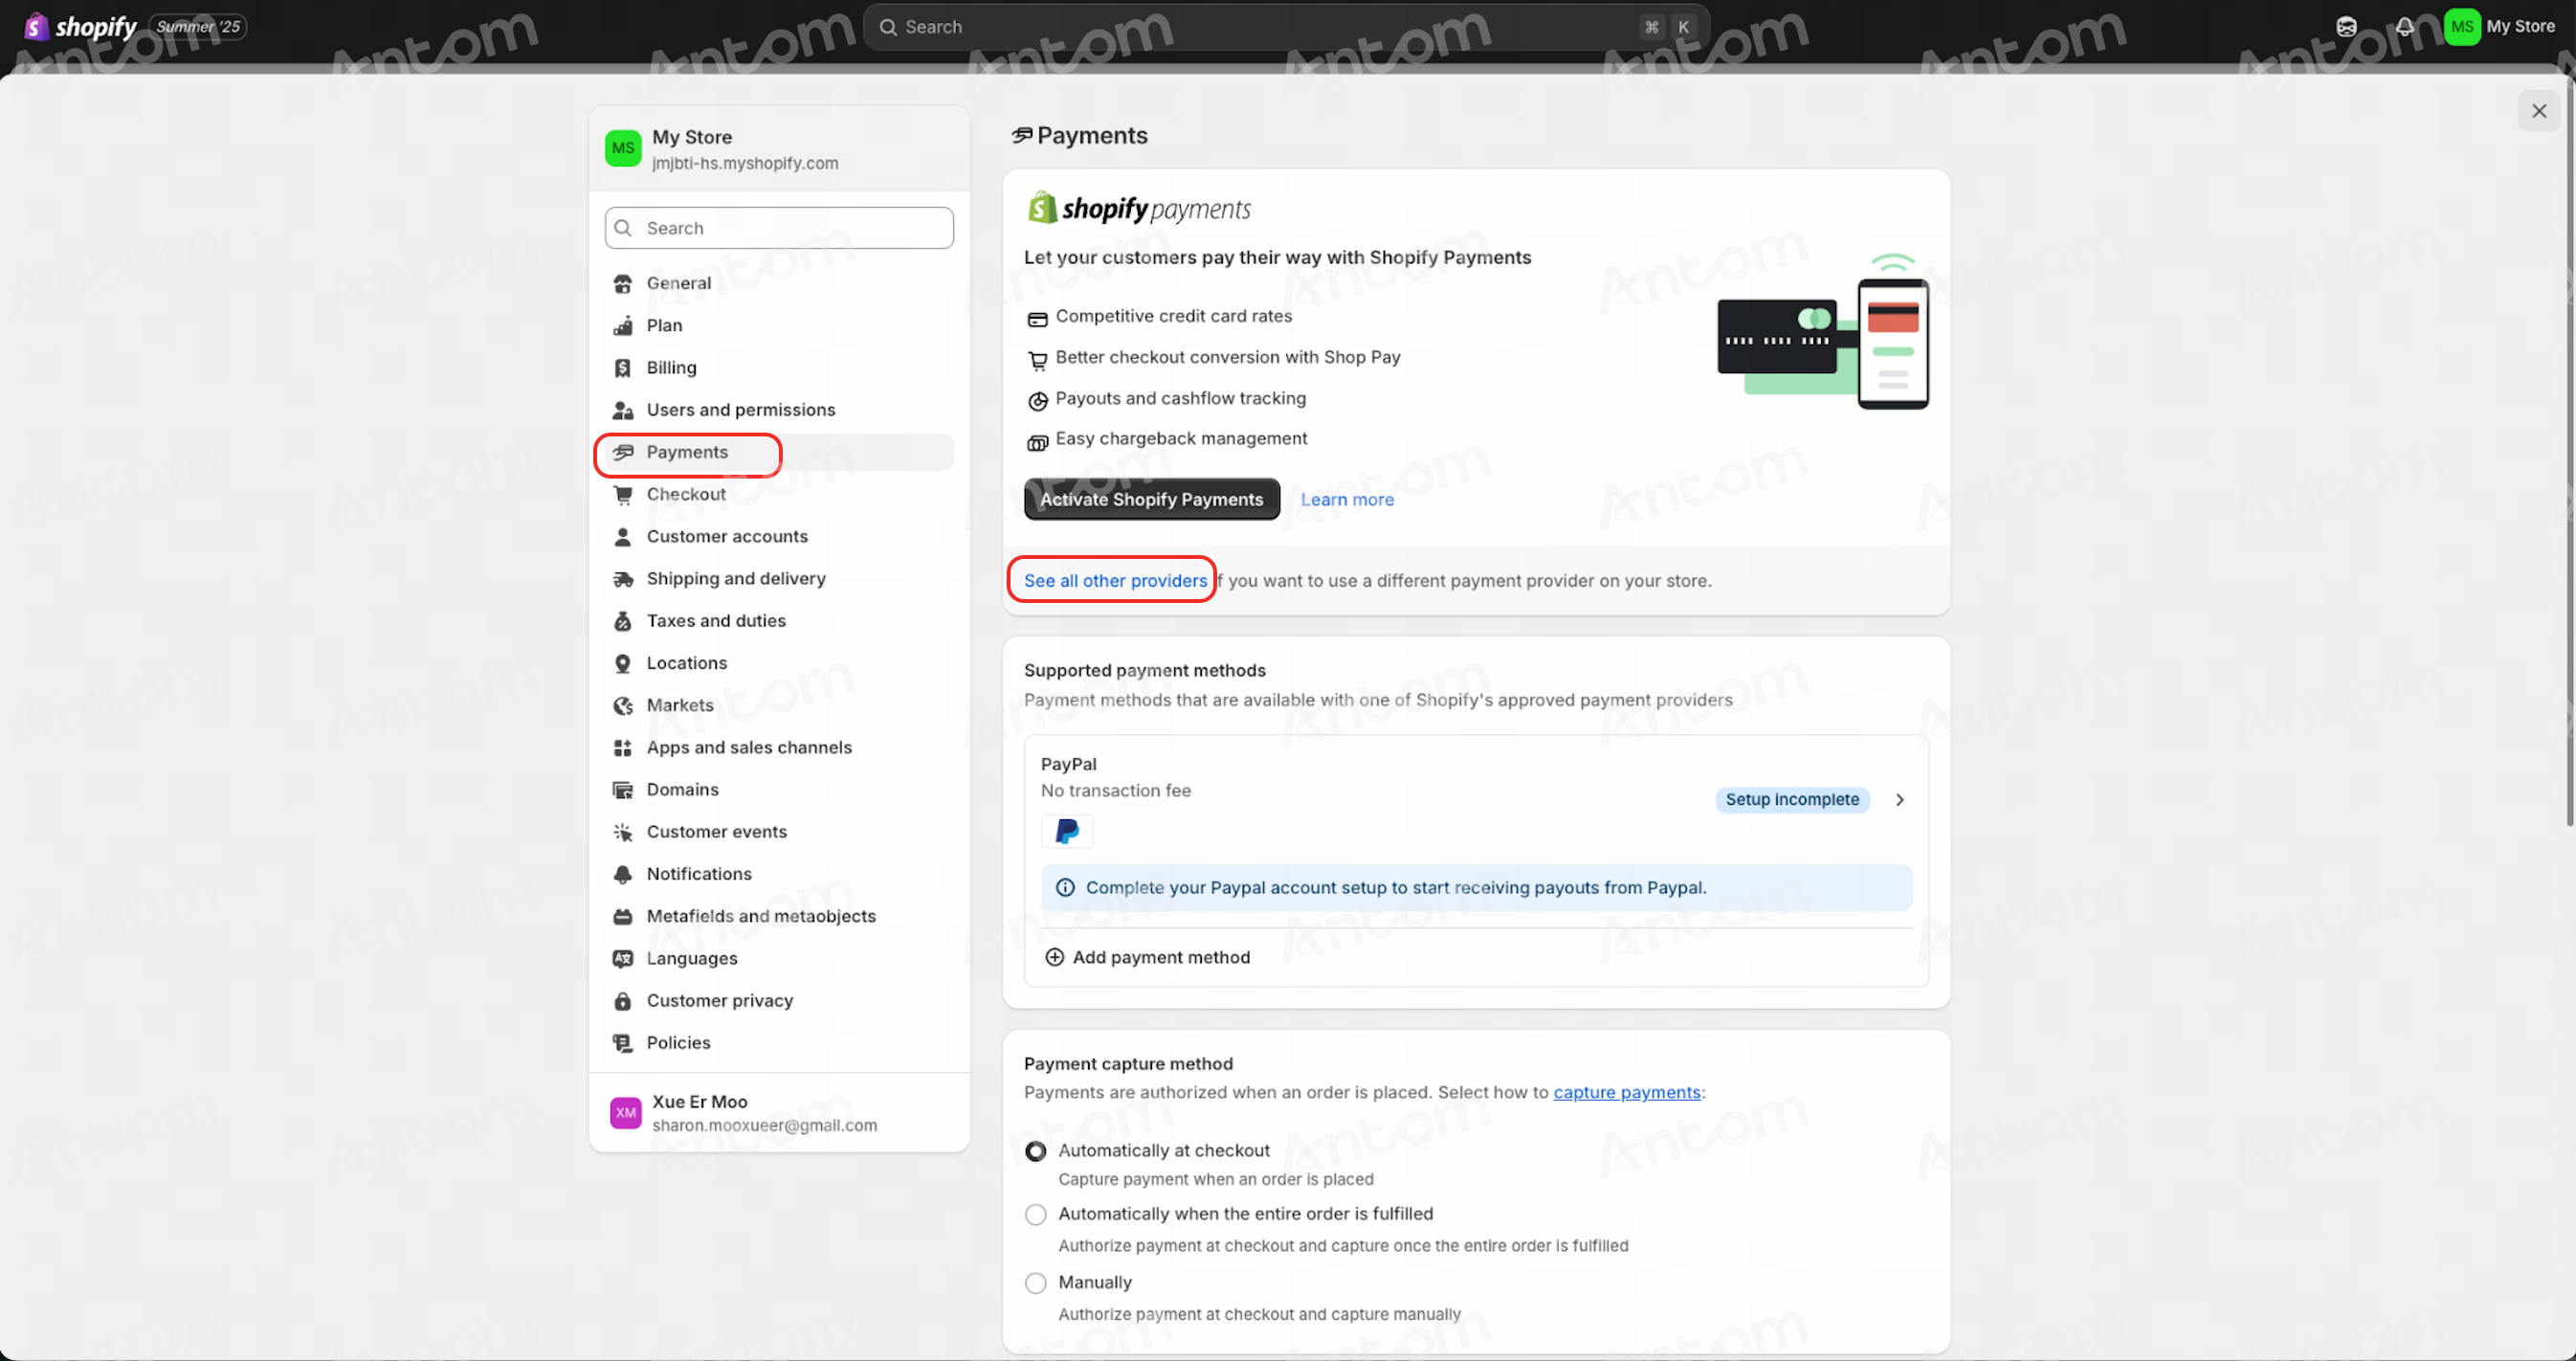Click the Checkout cart icon
The width and height of the screenshot is (2576, 1361).
coord(623,494)
